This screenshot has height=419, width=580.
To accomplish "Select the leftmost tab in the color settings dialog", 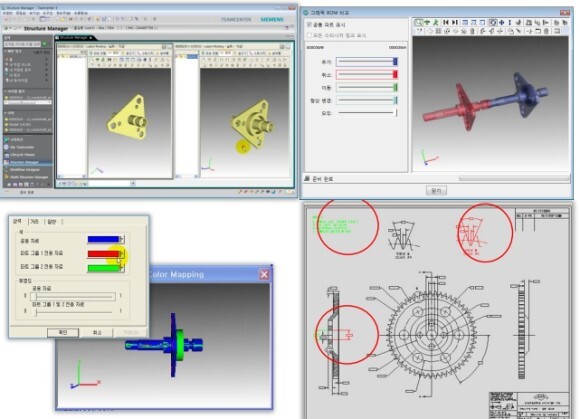I will (x=17, y=221).
